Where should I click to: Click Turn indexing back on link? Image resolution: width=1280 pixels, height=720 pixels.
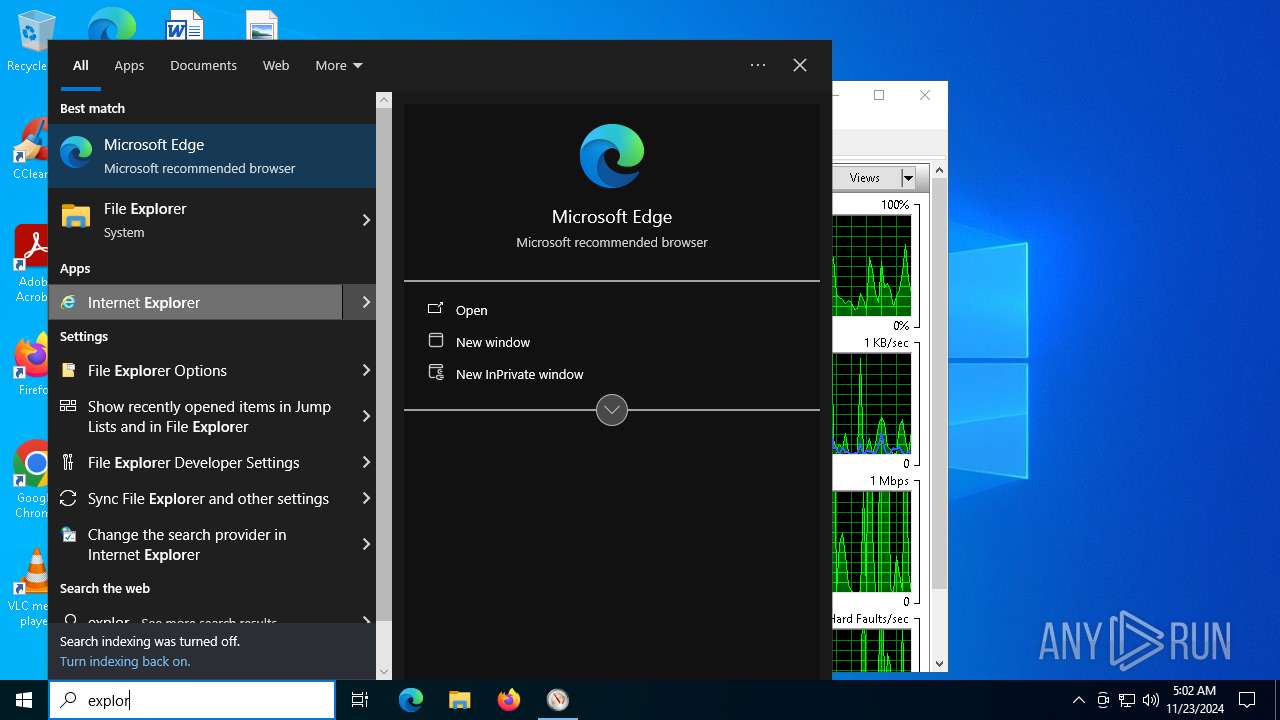[125, 661]
